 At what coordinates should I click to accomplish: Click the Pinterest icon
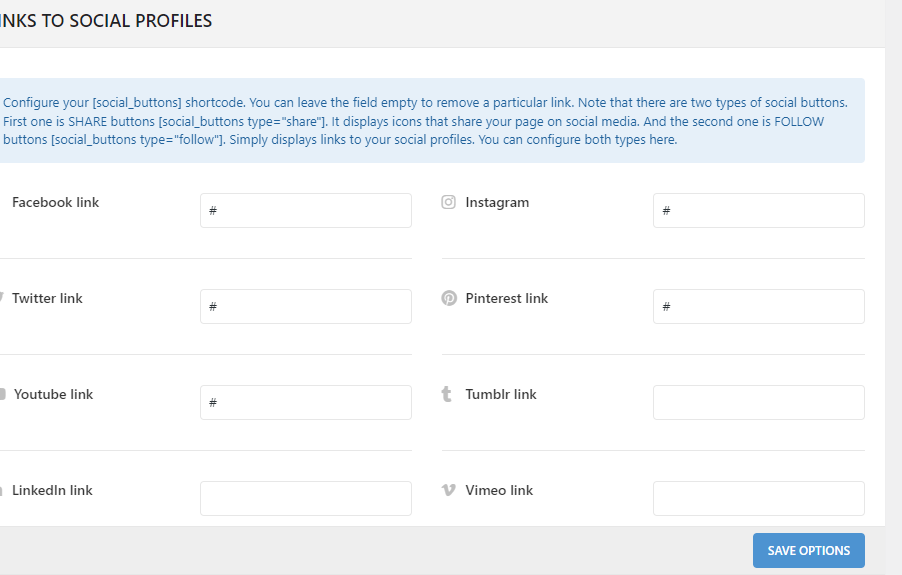[x=449, y=298]
